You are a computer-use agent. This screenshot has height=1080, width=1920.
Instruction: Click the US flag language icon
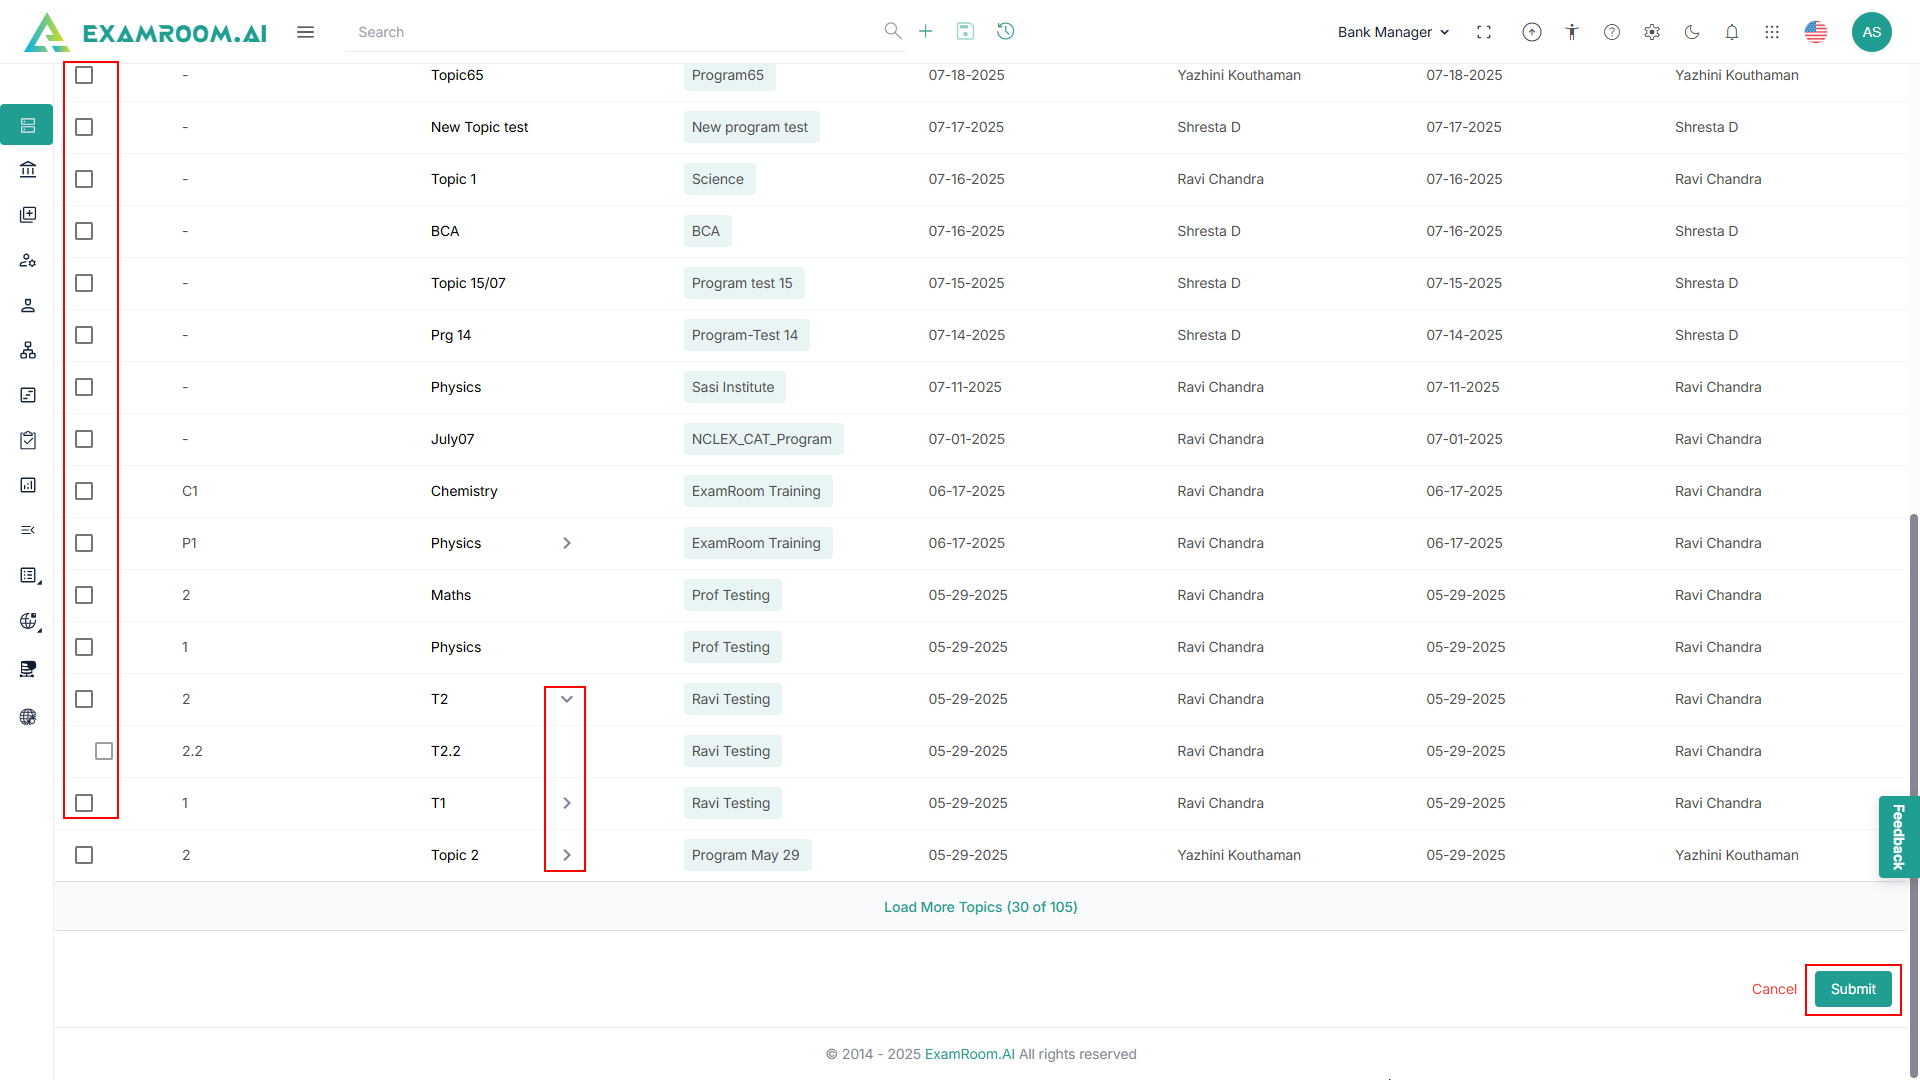[1816, 32]
